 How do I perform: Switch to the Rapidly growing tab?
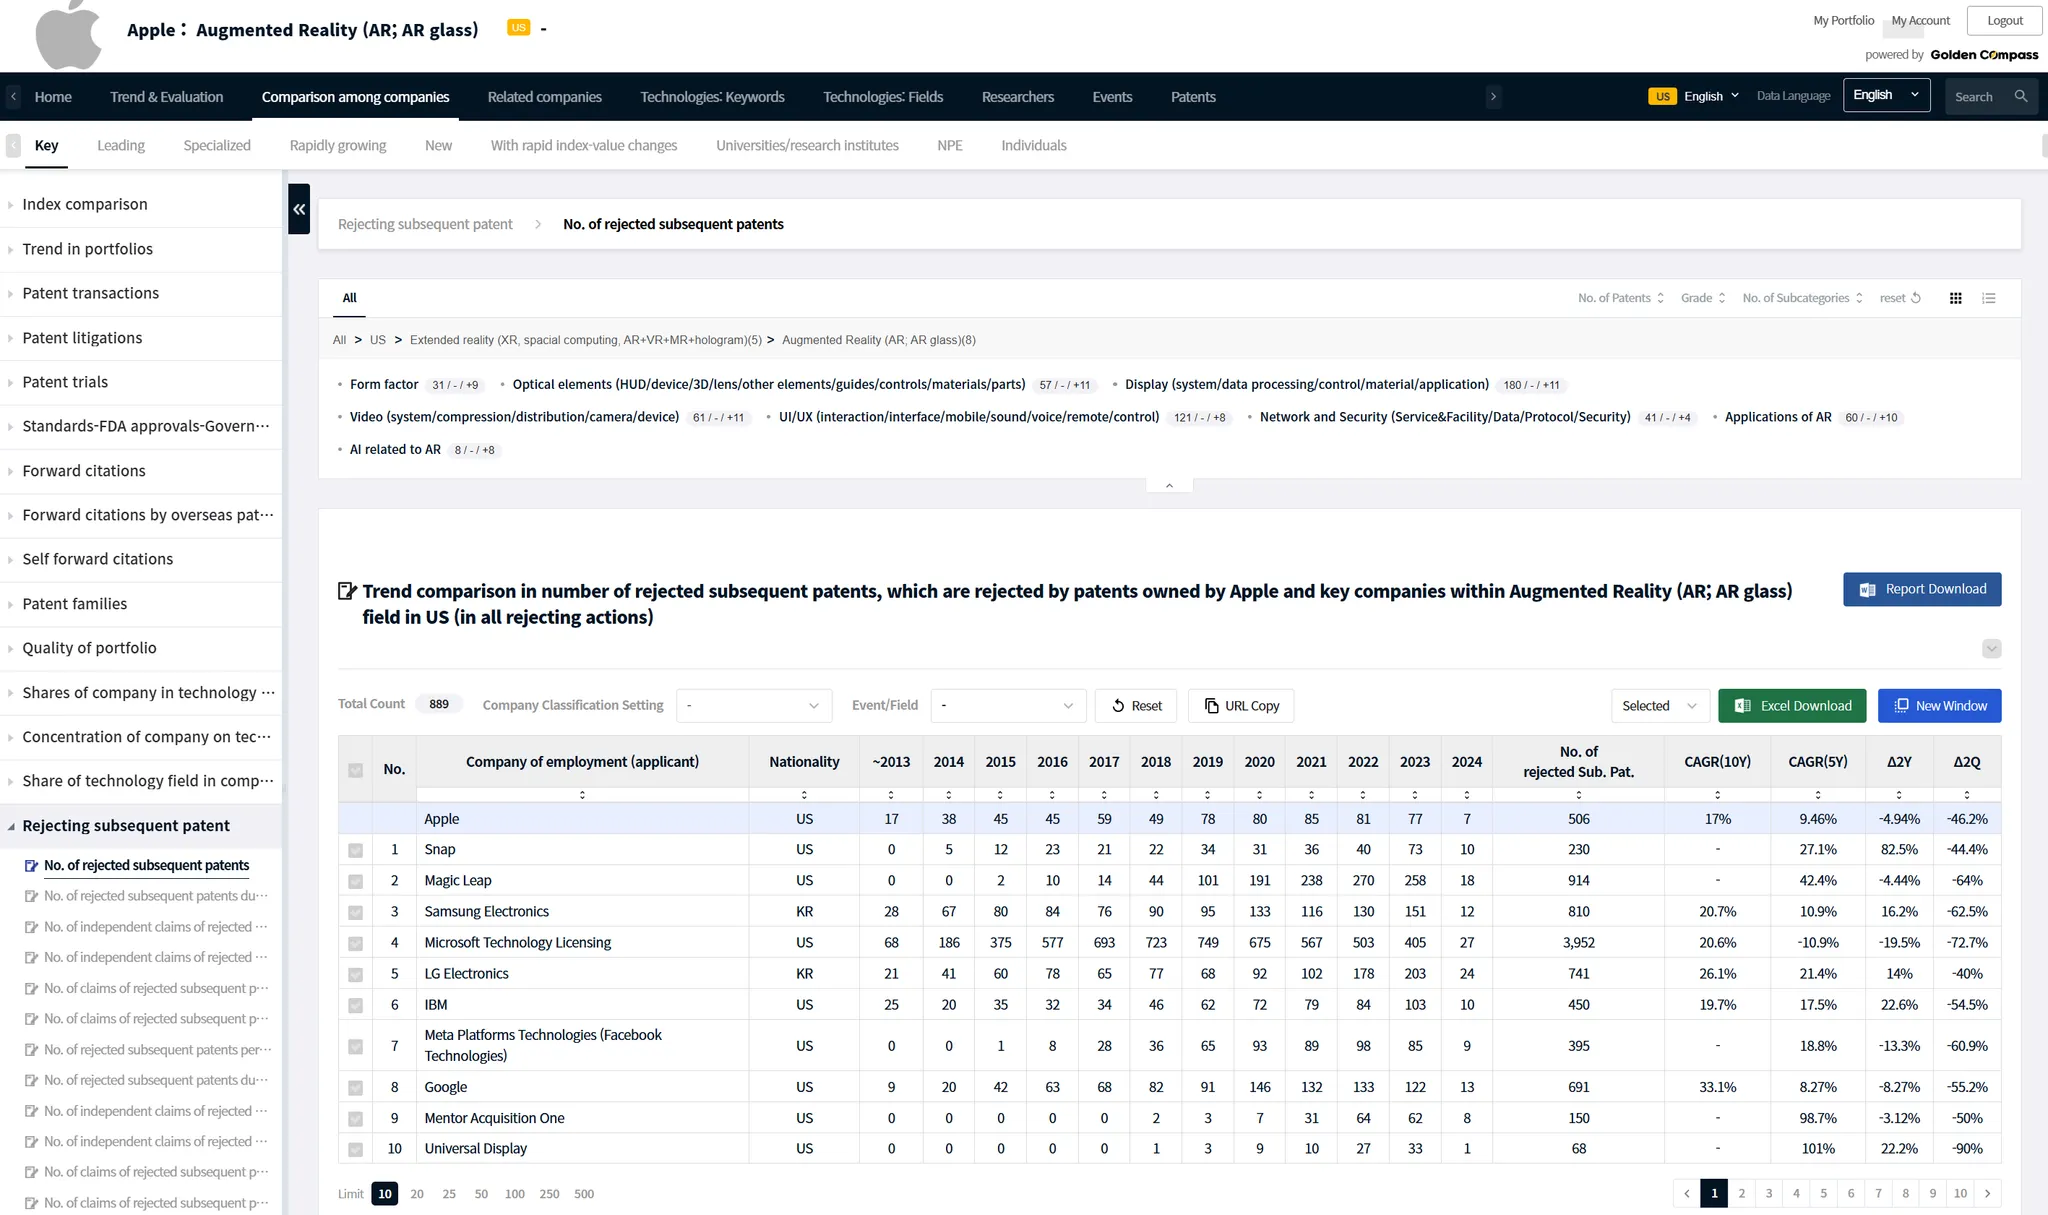coord(337,145)
